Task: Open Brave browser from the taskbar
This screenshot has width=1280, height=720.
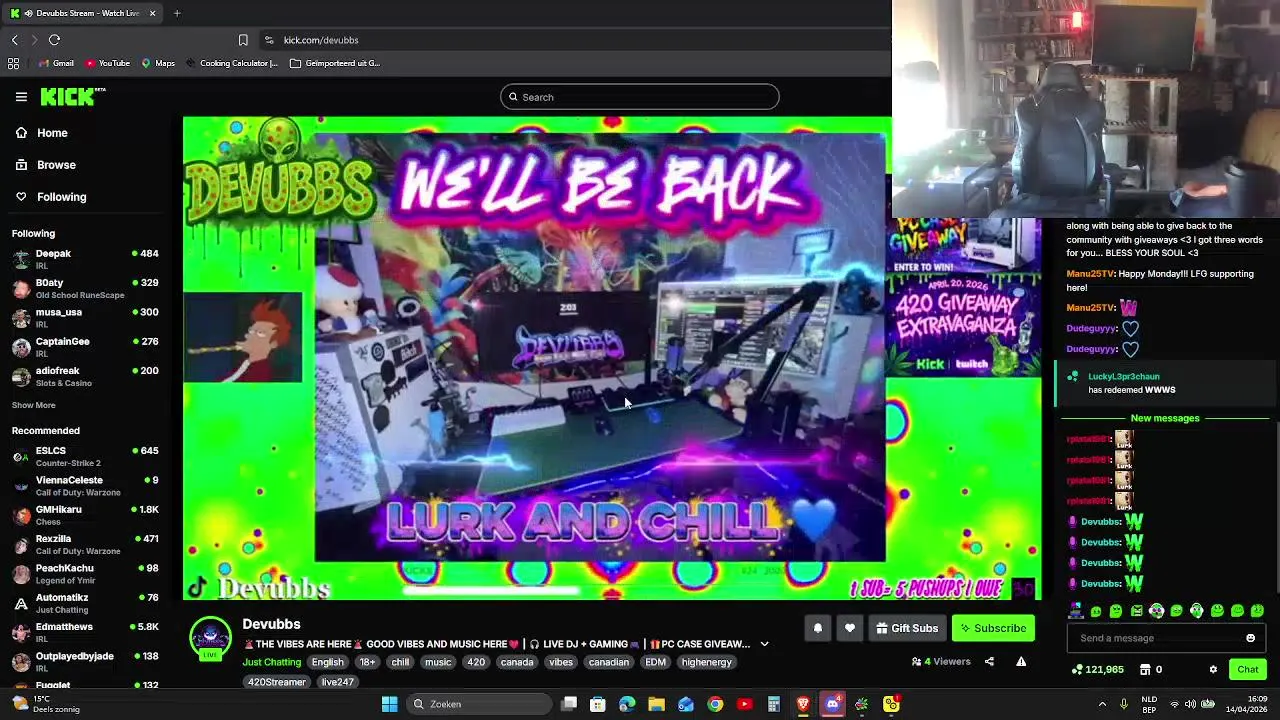Action: coord(803,704)
